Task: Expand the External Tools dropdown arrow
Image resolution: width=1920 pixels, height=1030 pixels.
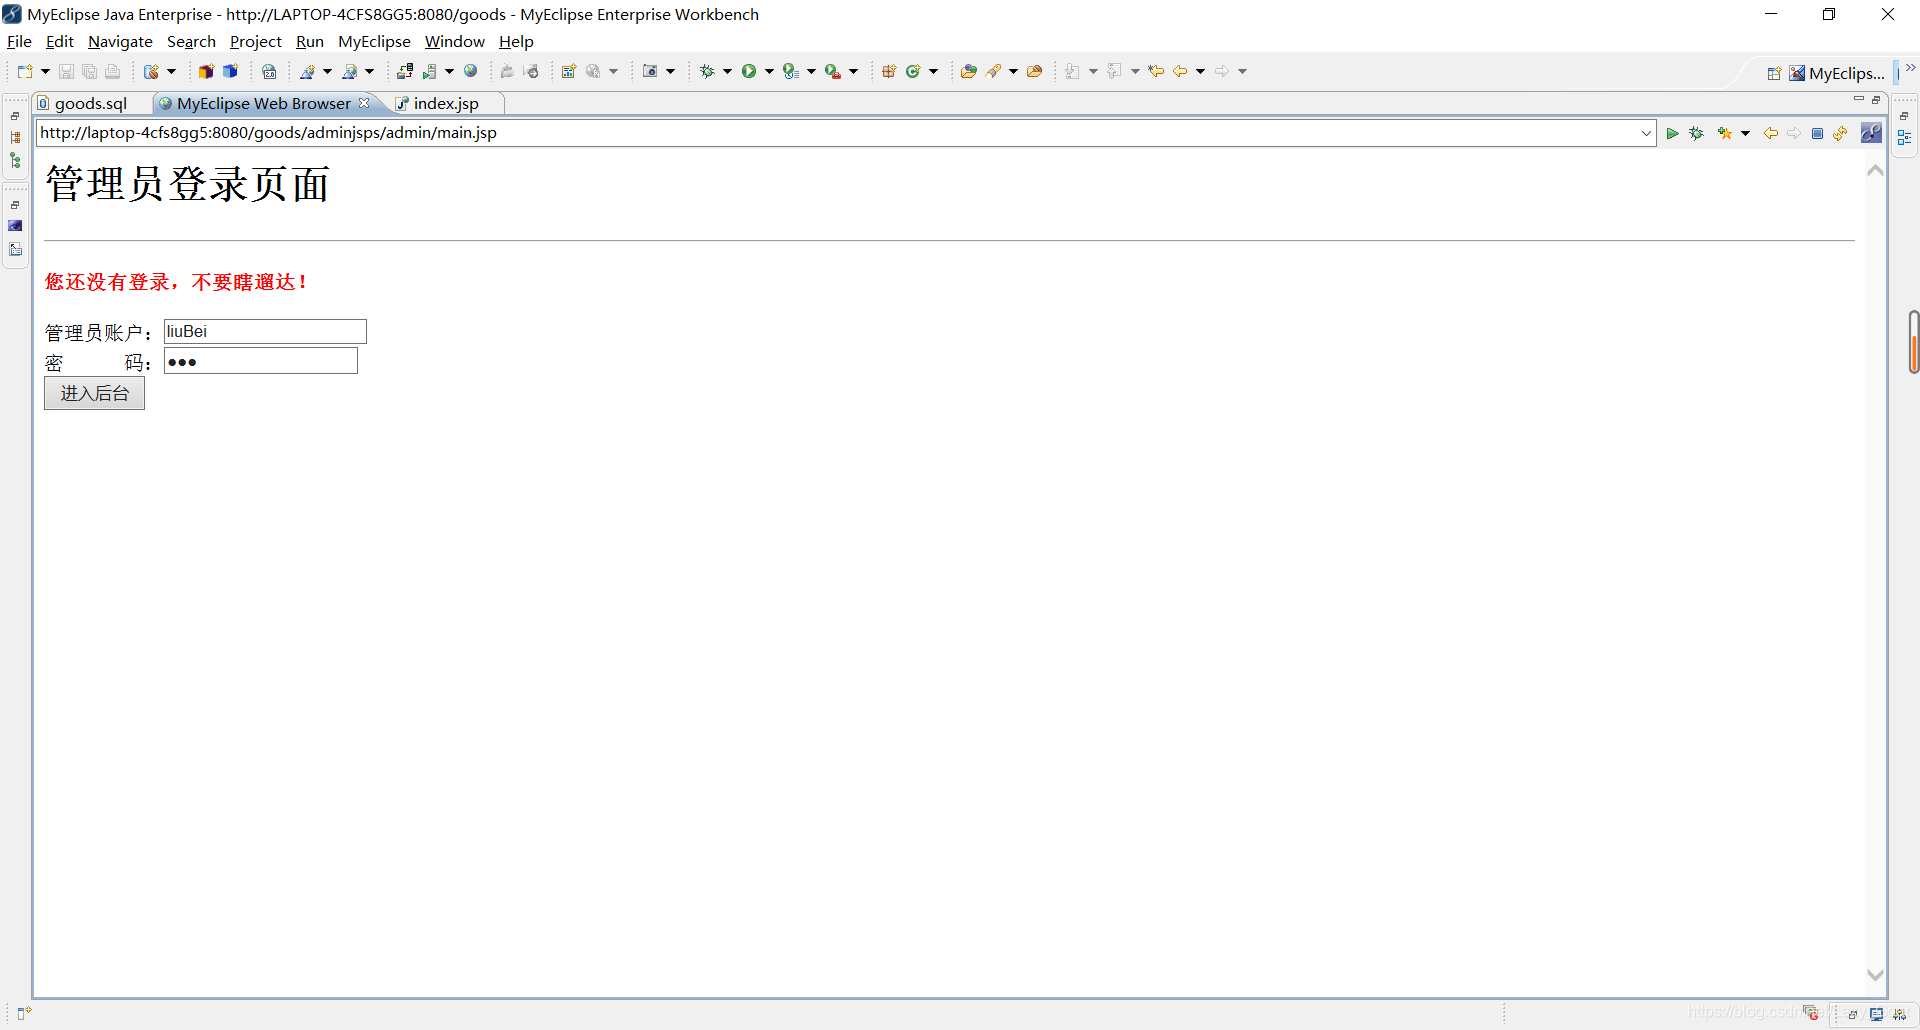Action: (x=853, y=71)
